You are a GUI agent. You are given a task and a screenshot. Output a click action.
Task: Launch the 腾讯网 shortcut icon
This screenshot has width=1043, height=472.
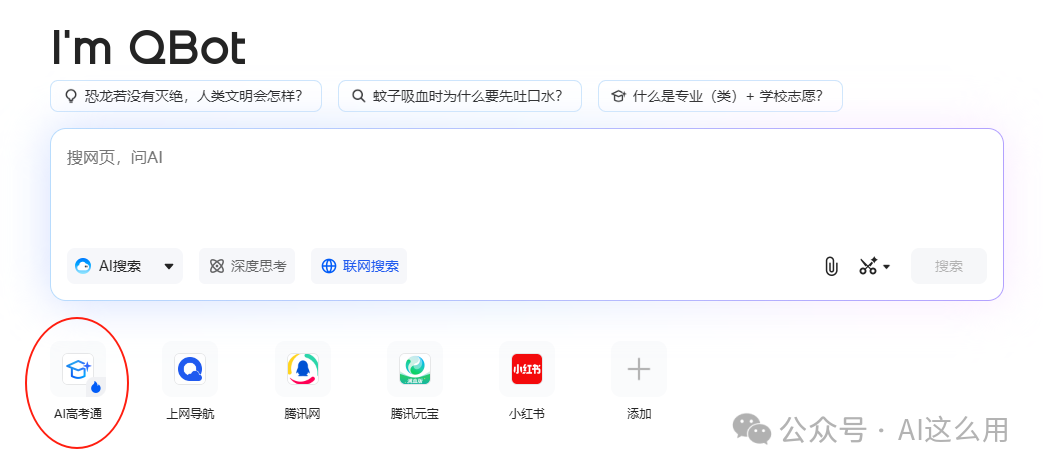point(302,369)
